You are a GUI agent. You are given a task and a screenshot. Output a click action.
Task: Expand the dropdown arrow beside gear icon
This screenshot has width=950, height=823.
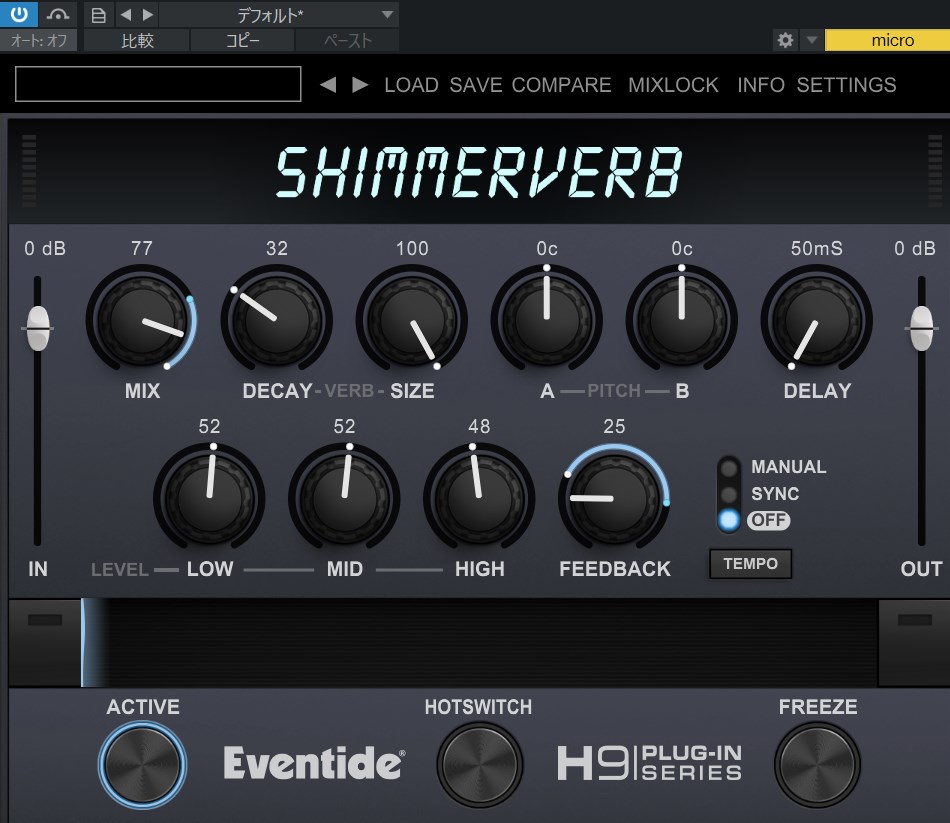click(x=811, y=40)
